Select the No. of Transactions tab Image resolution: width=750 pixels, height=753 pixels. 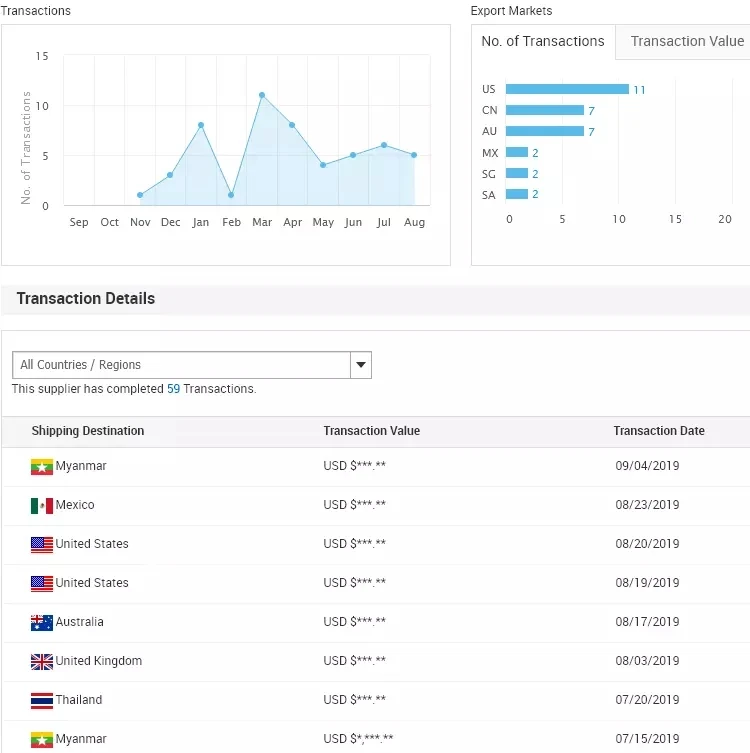point(543,42)
